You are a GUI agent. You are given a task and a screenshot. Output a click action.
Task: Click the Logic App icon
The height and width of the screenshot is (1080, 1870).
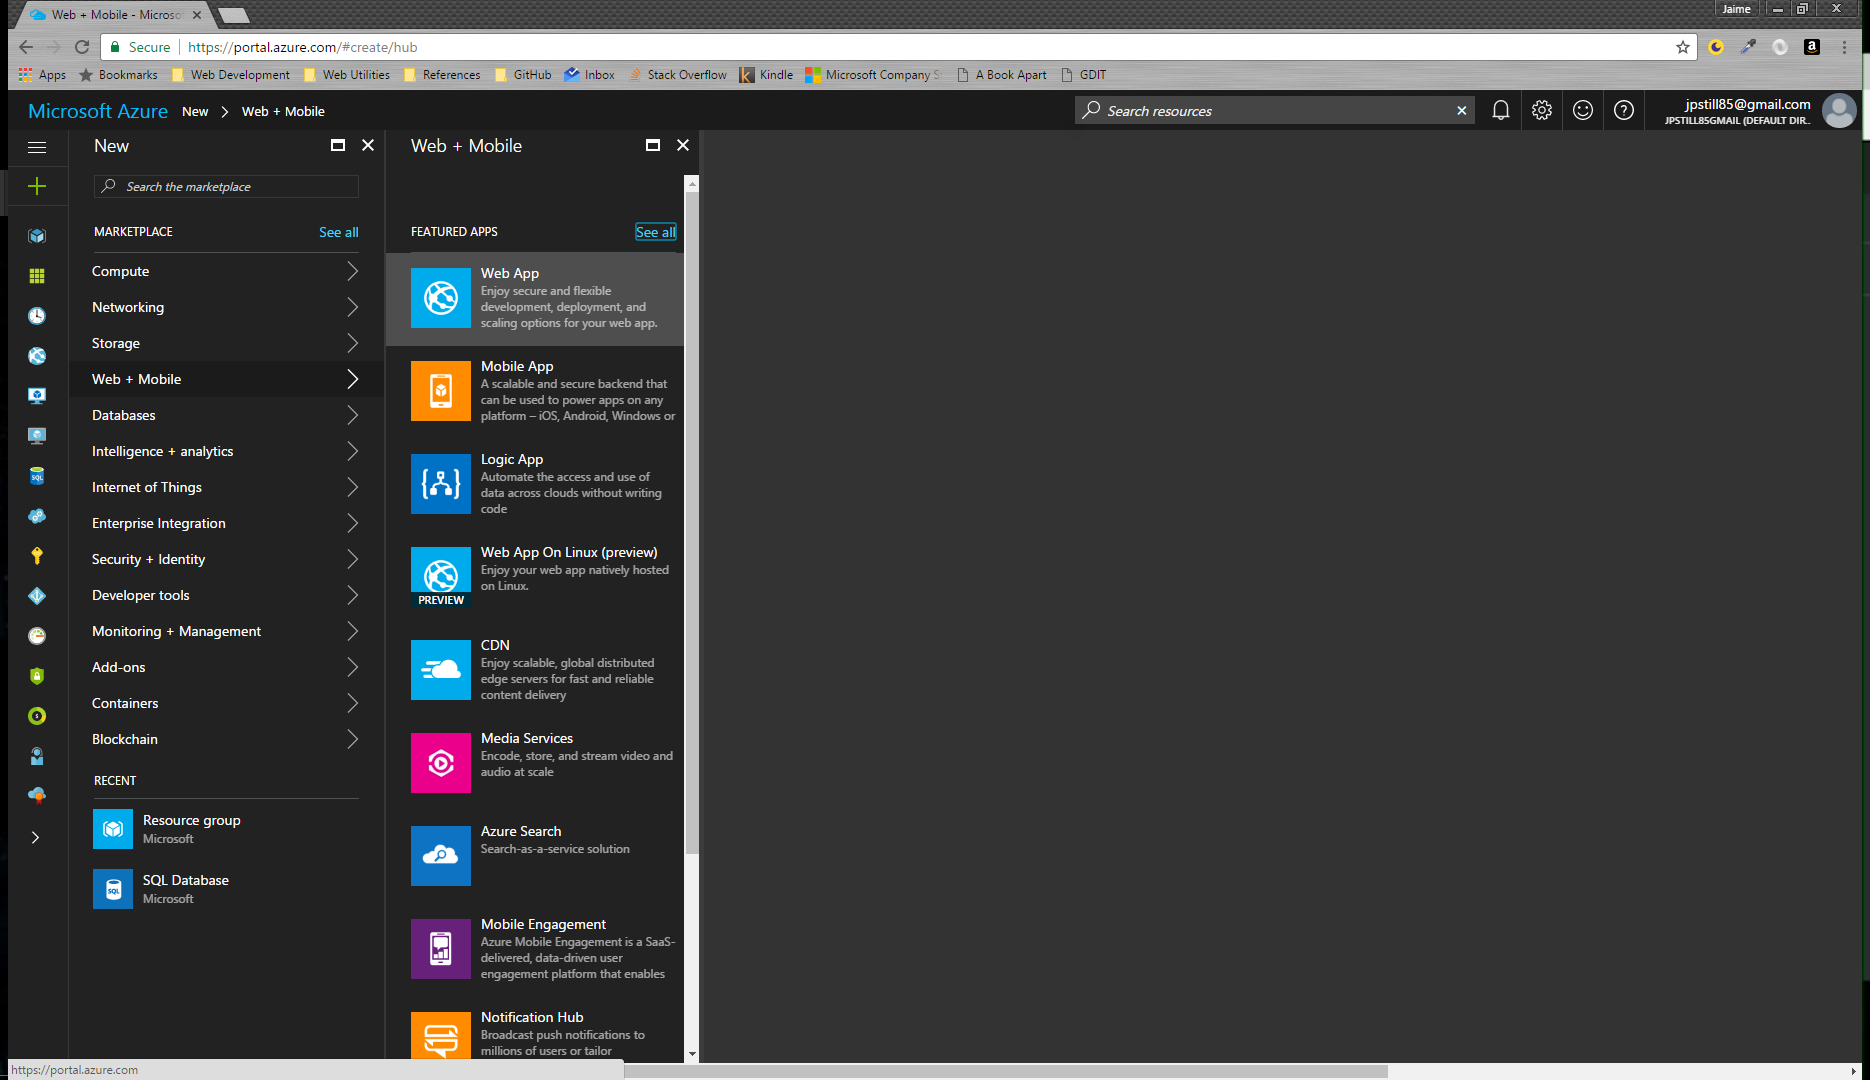440,484
